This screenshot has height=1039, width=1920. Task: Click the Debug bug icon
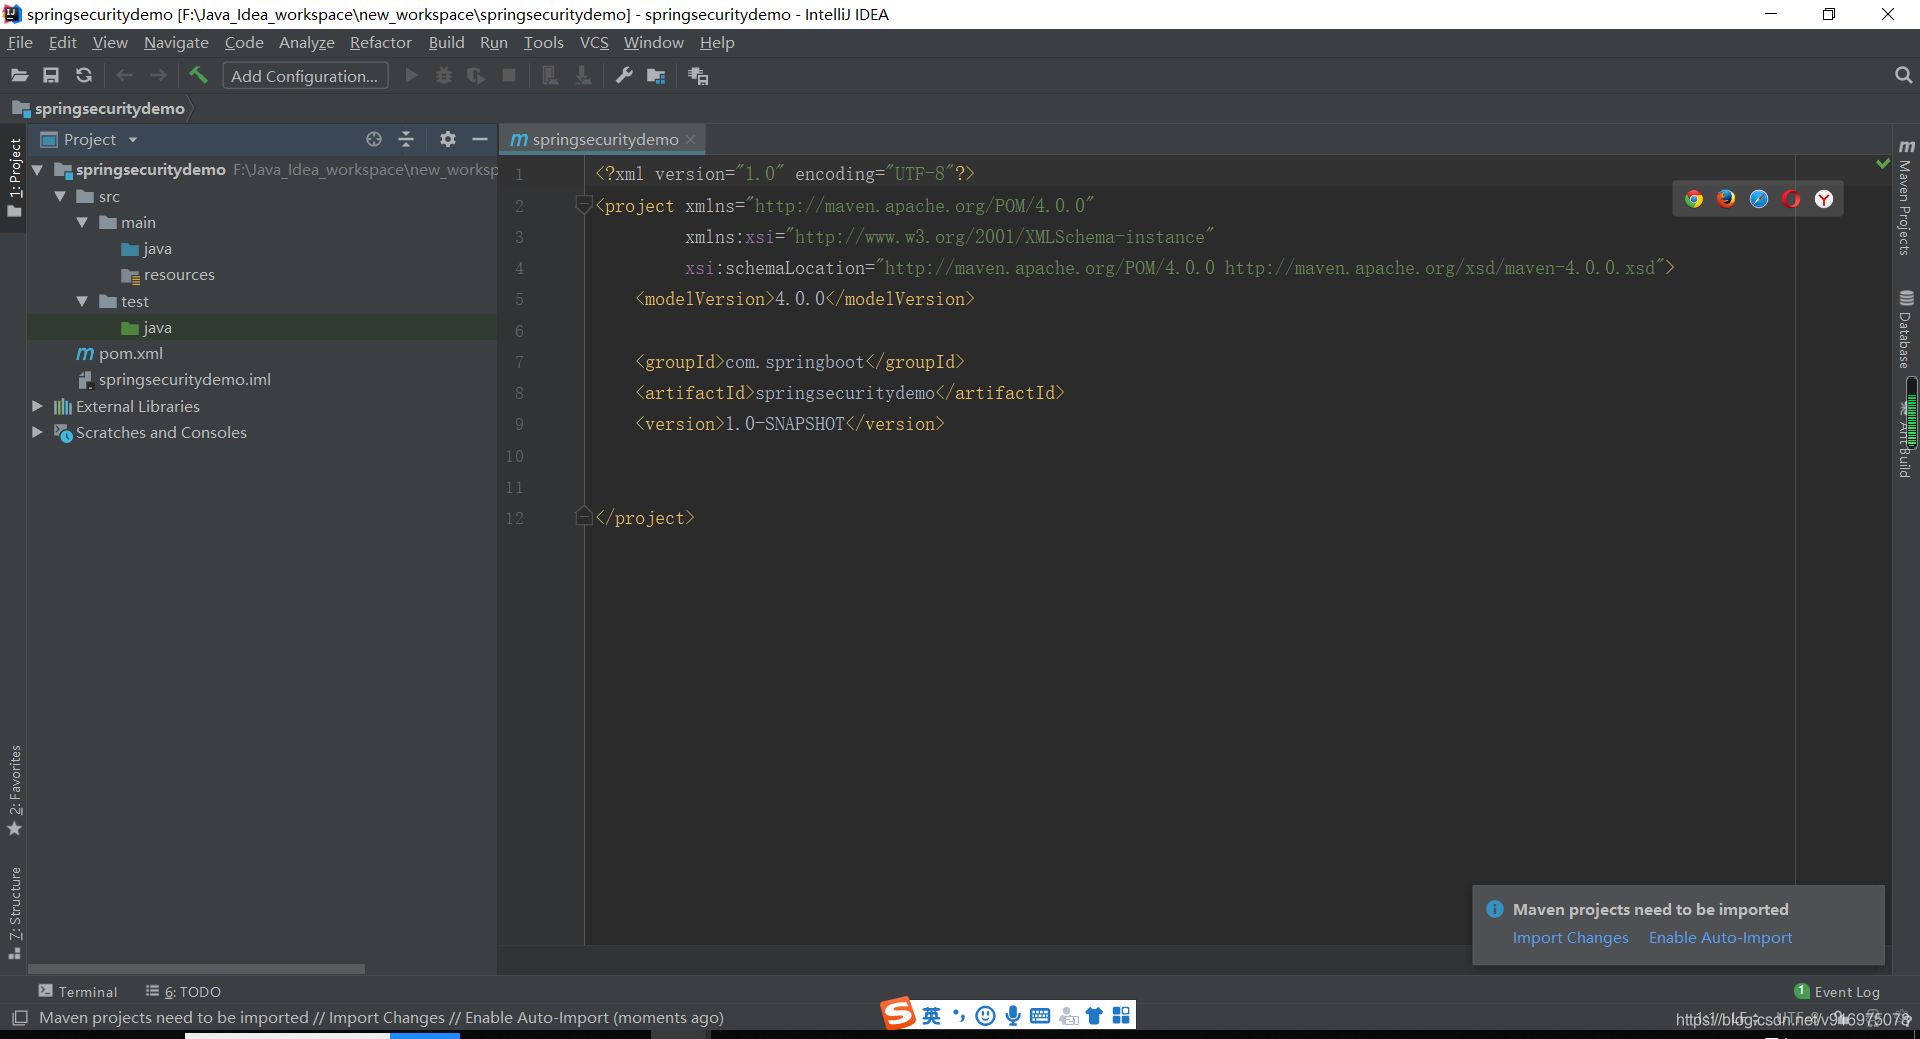[x=444, y=76]
